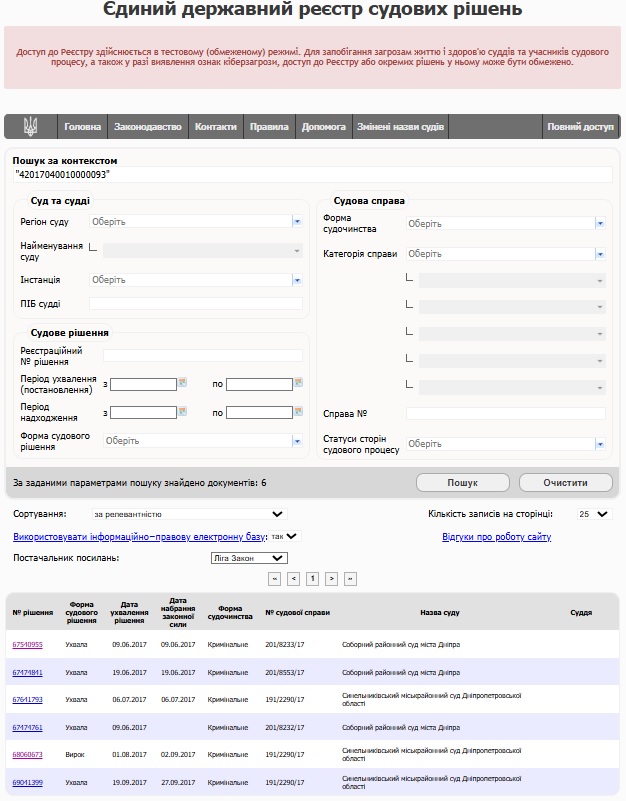Image resolution: width=626 pixels, height=801 pixels.
Task: Open the Повний доступ menu item
Action: tap(581, 127)
